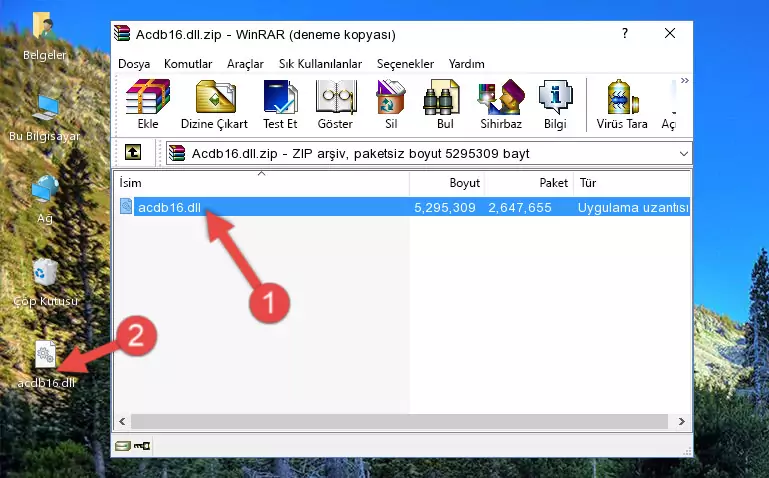Screen dimensions: 769x478
Task: Click the Acdb16.dll.zip address path field
Action: tap(429, 153)
